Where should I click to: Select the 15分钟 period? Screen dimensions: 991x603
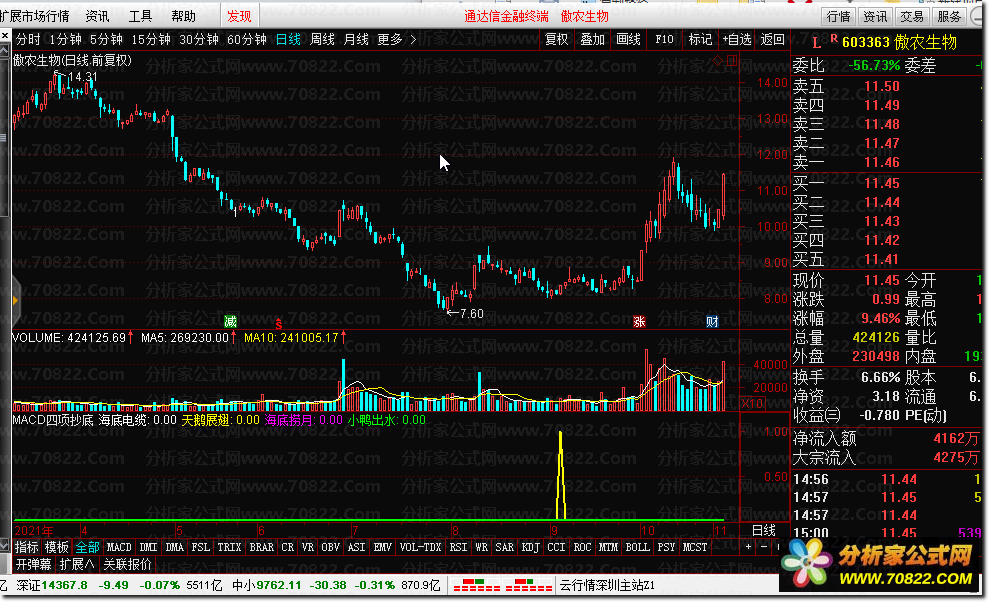150,39
